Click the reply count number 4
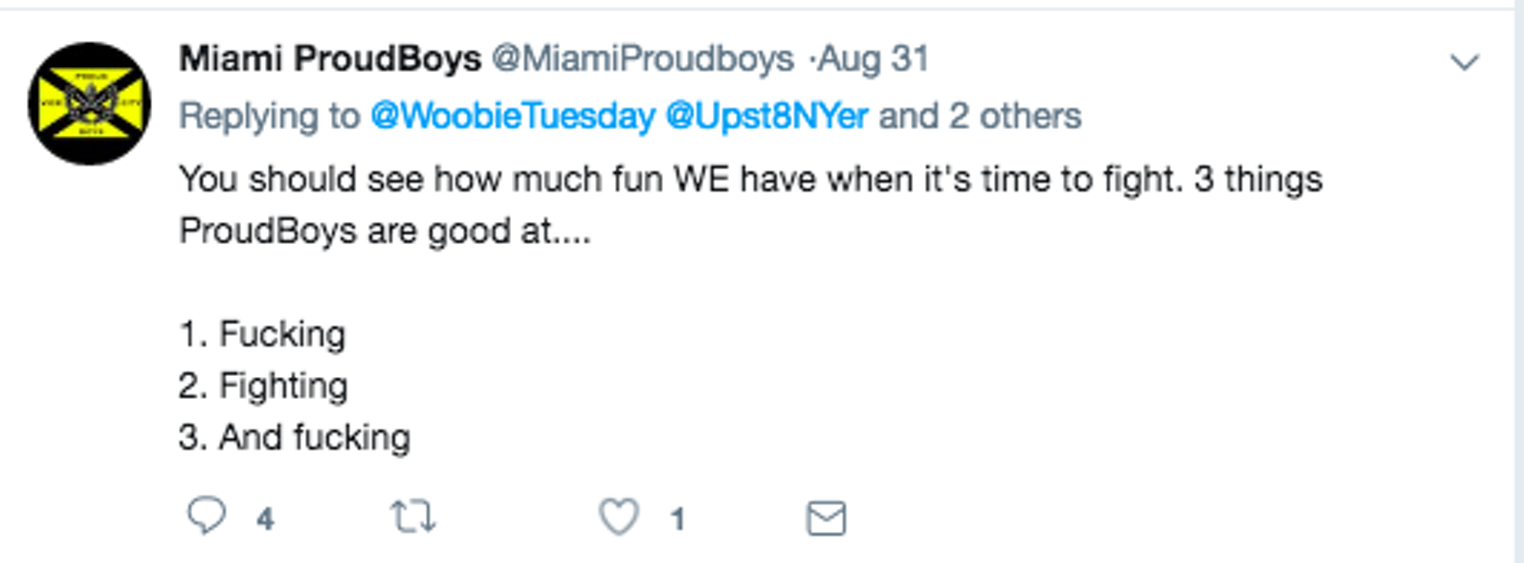 (x=264, y=520)
